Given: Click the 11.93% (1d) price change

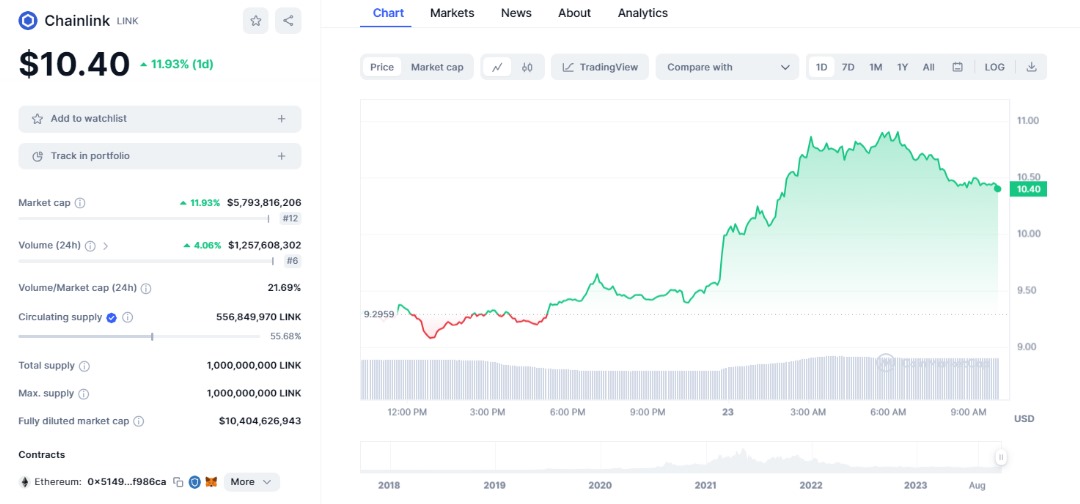Looking at the screenshot, I should pyautogui.click(x=177, y=65).
